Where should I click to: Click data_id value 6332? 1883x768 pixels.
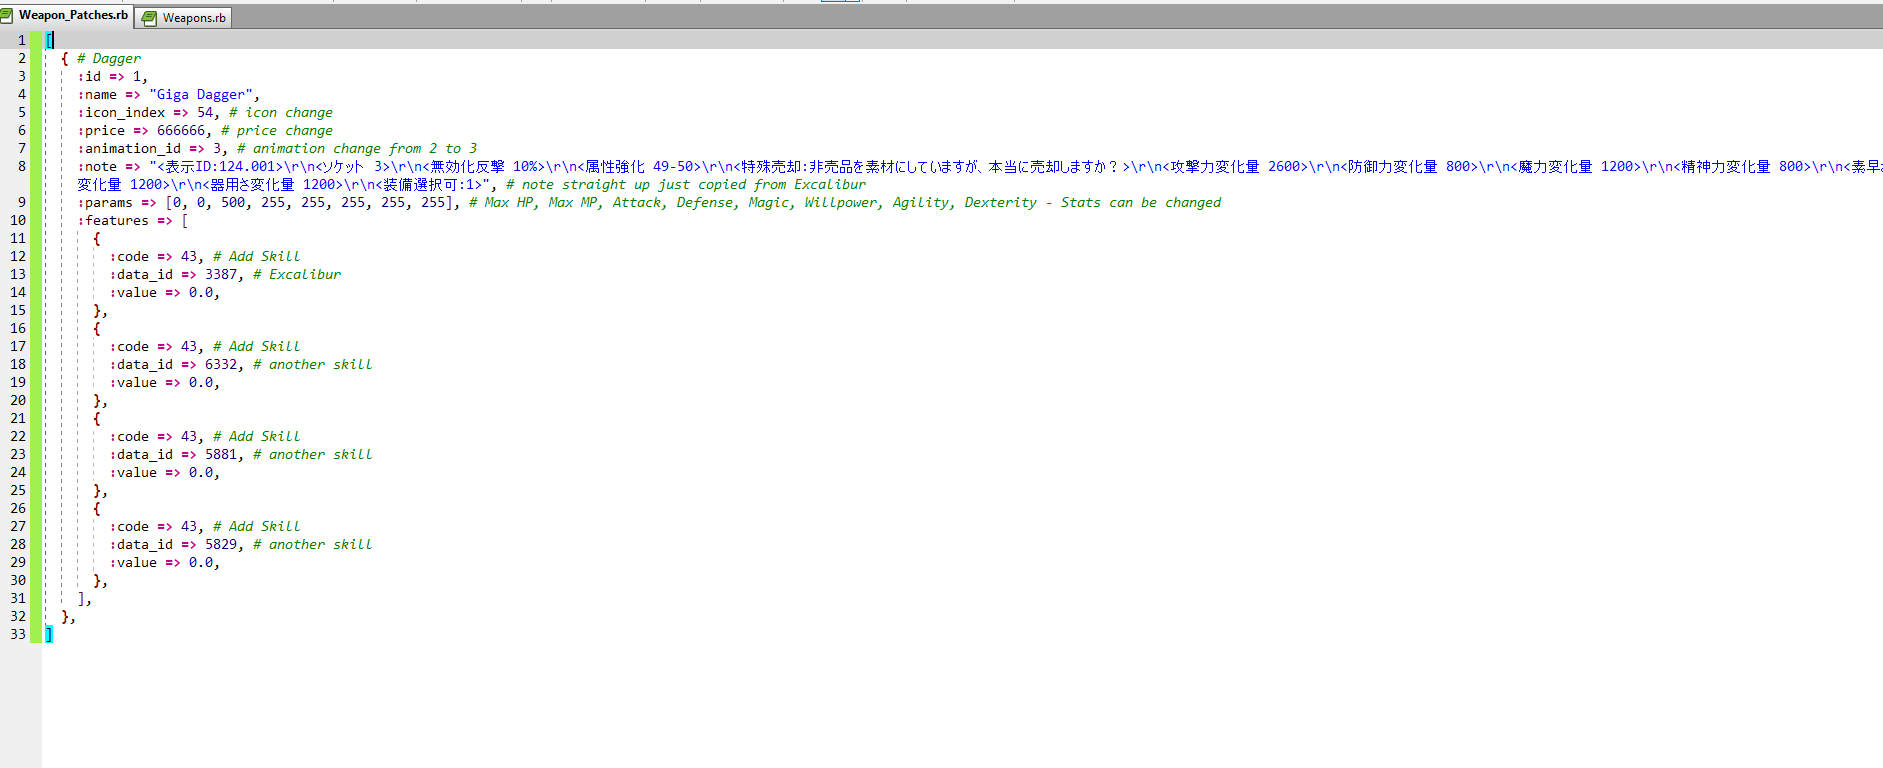pos(221,364)
